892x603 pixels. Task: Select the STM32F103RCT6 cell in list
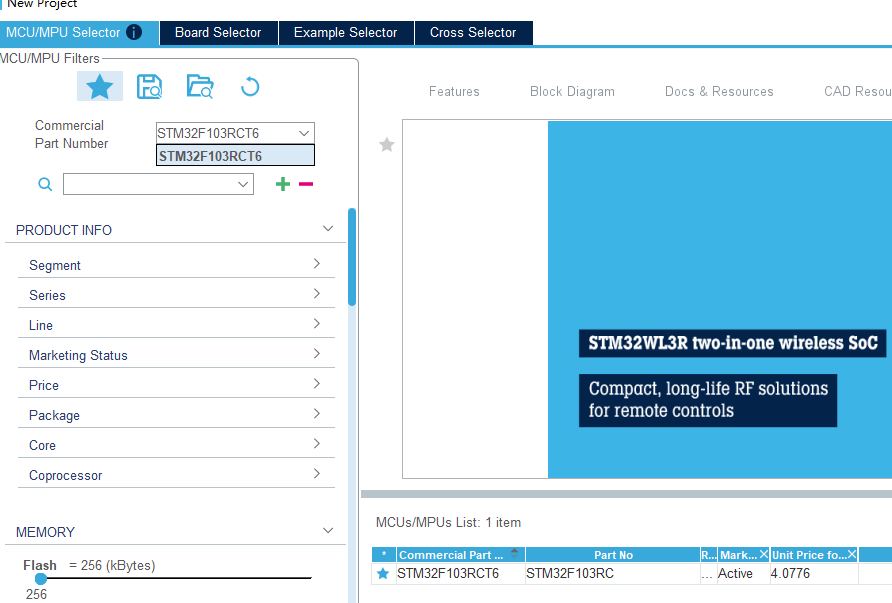[461, 573]
